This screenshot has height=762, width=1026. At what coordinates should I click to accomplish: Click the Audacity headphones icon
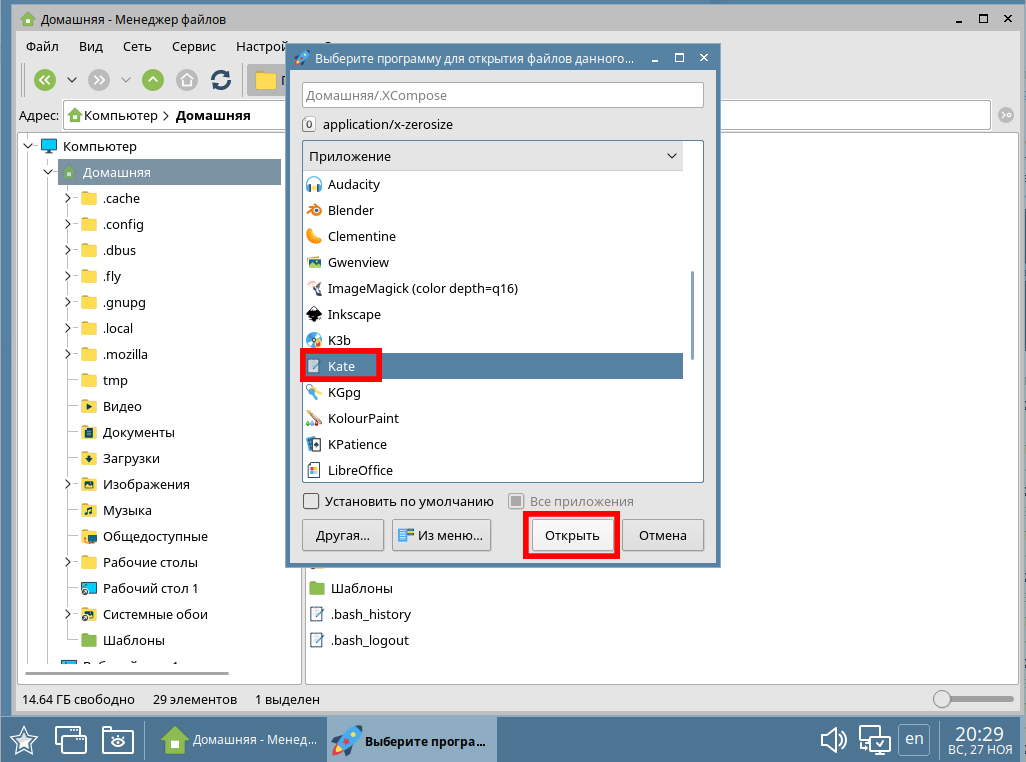click(x=314, y=185)
